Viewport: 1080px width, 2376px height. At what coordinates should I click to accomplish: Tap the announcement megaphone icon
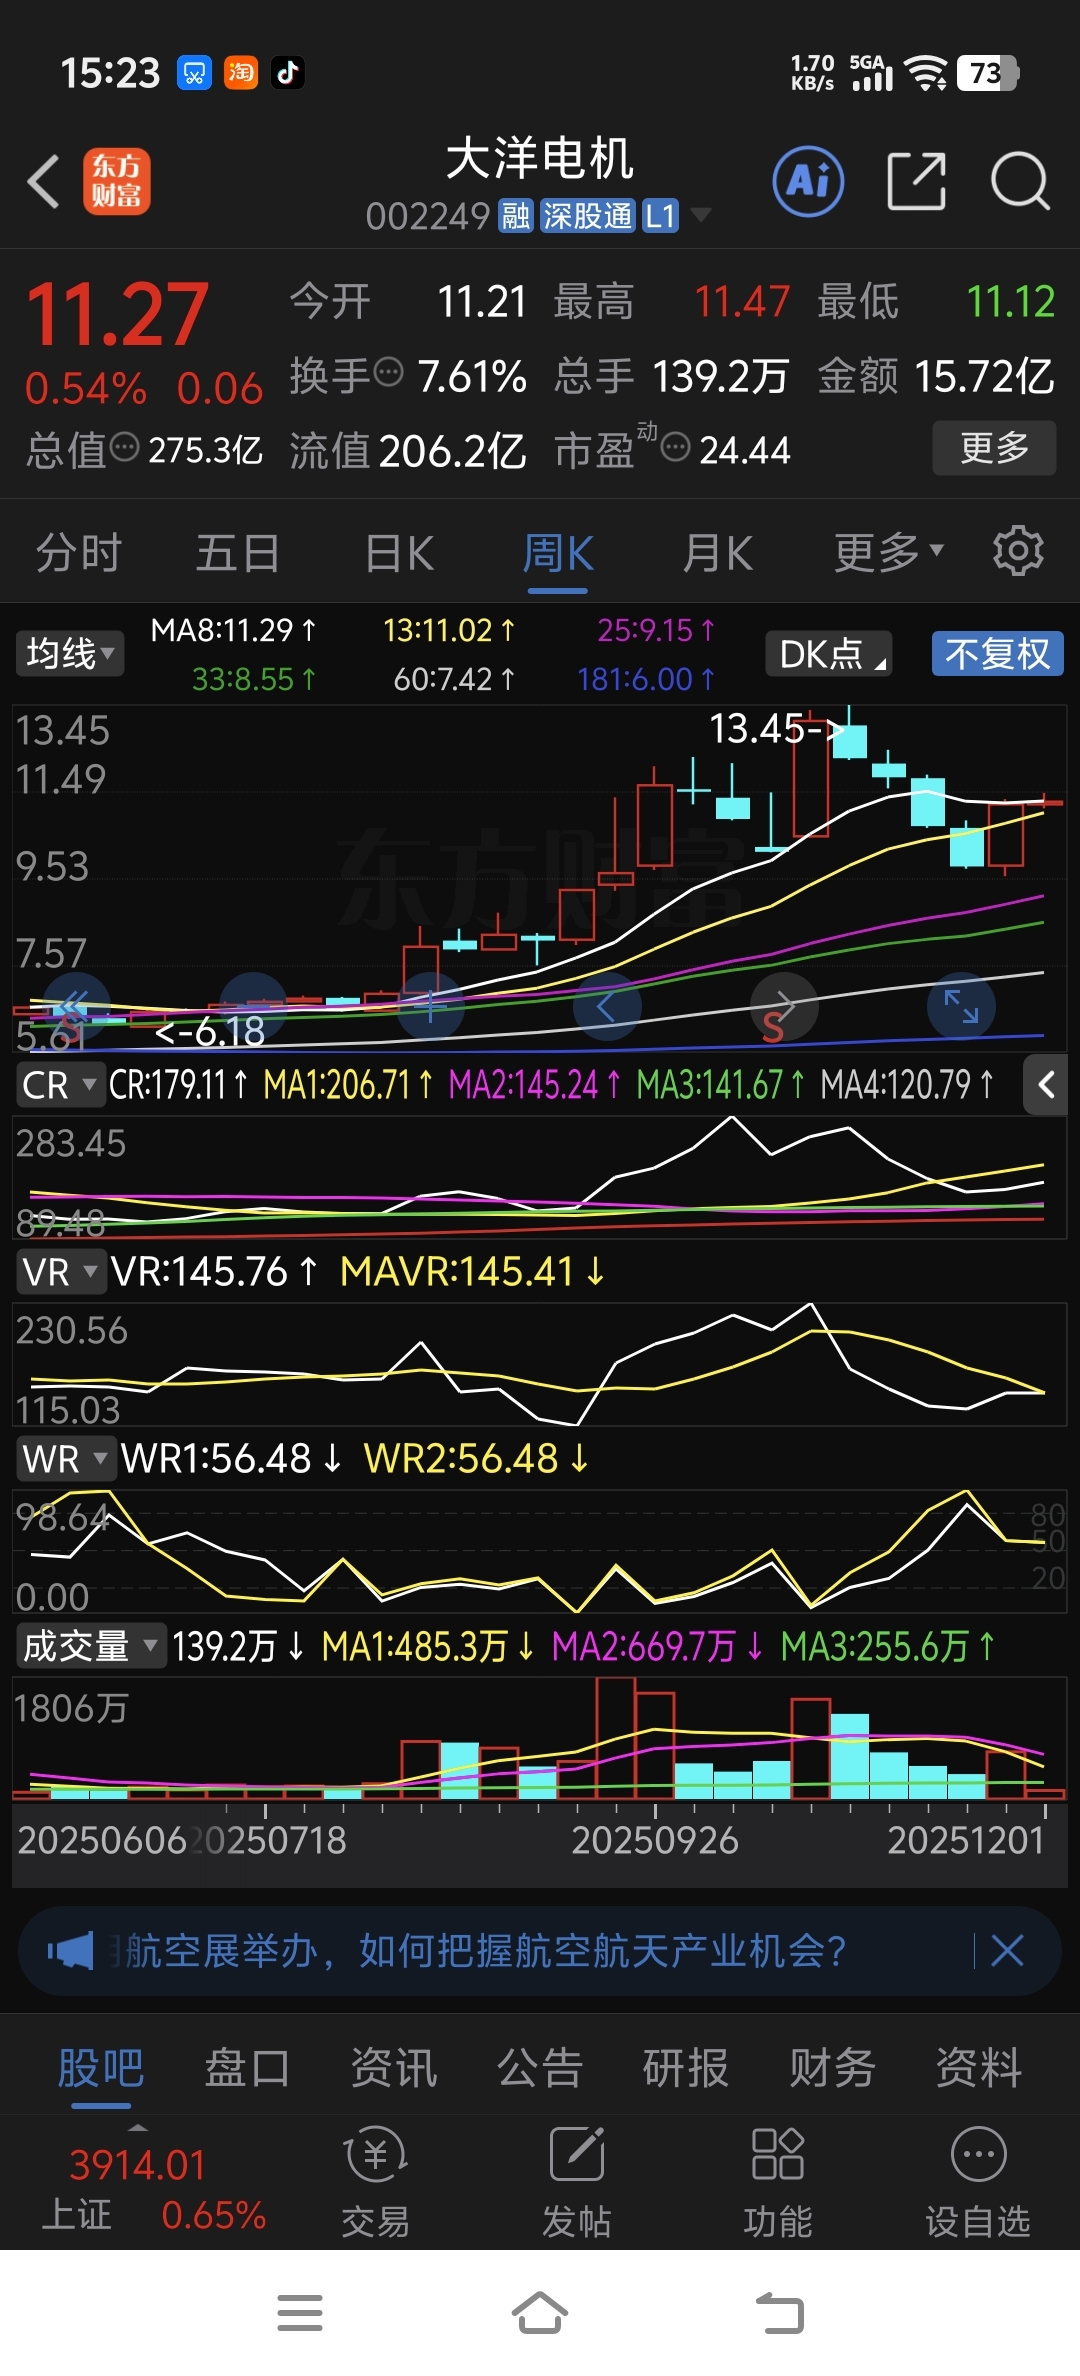(x=70, y=1951)
